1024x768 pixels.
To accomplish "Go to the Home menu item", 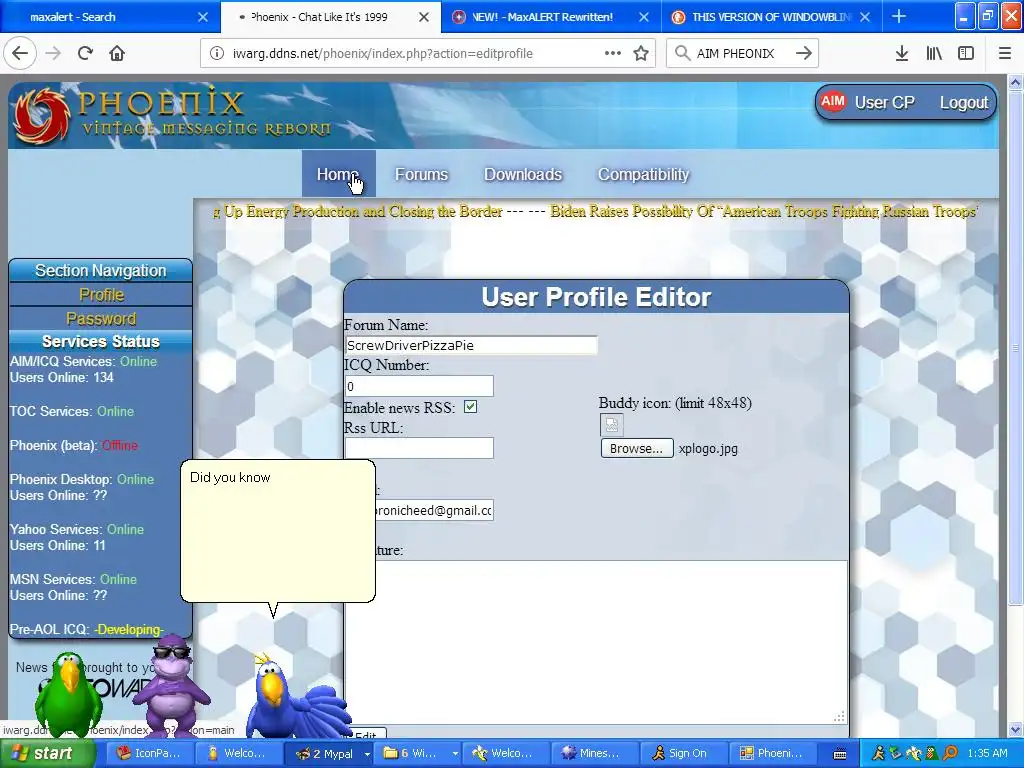I will tap(338, 174).
